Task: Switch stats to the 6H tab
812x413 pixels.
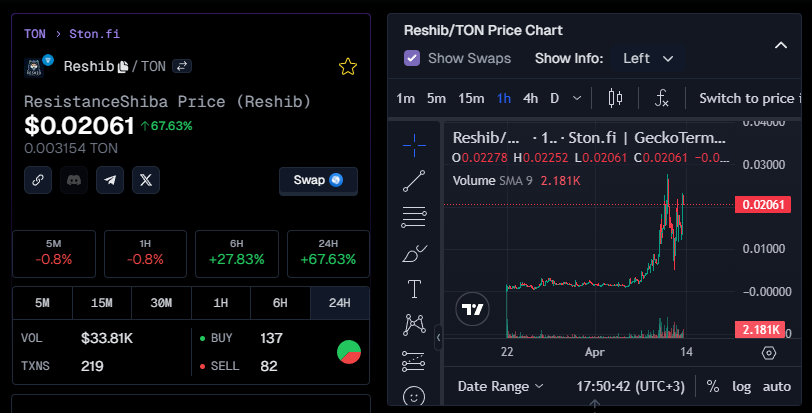Action: [x=280, y=303]
